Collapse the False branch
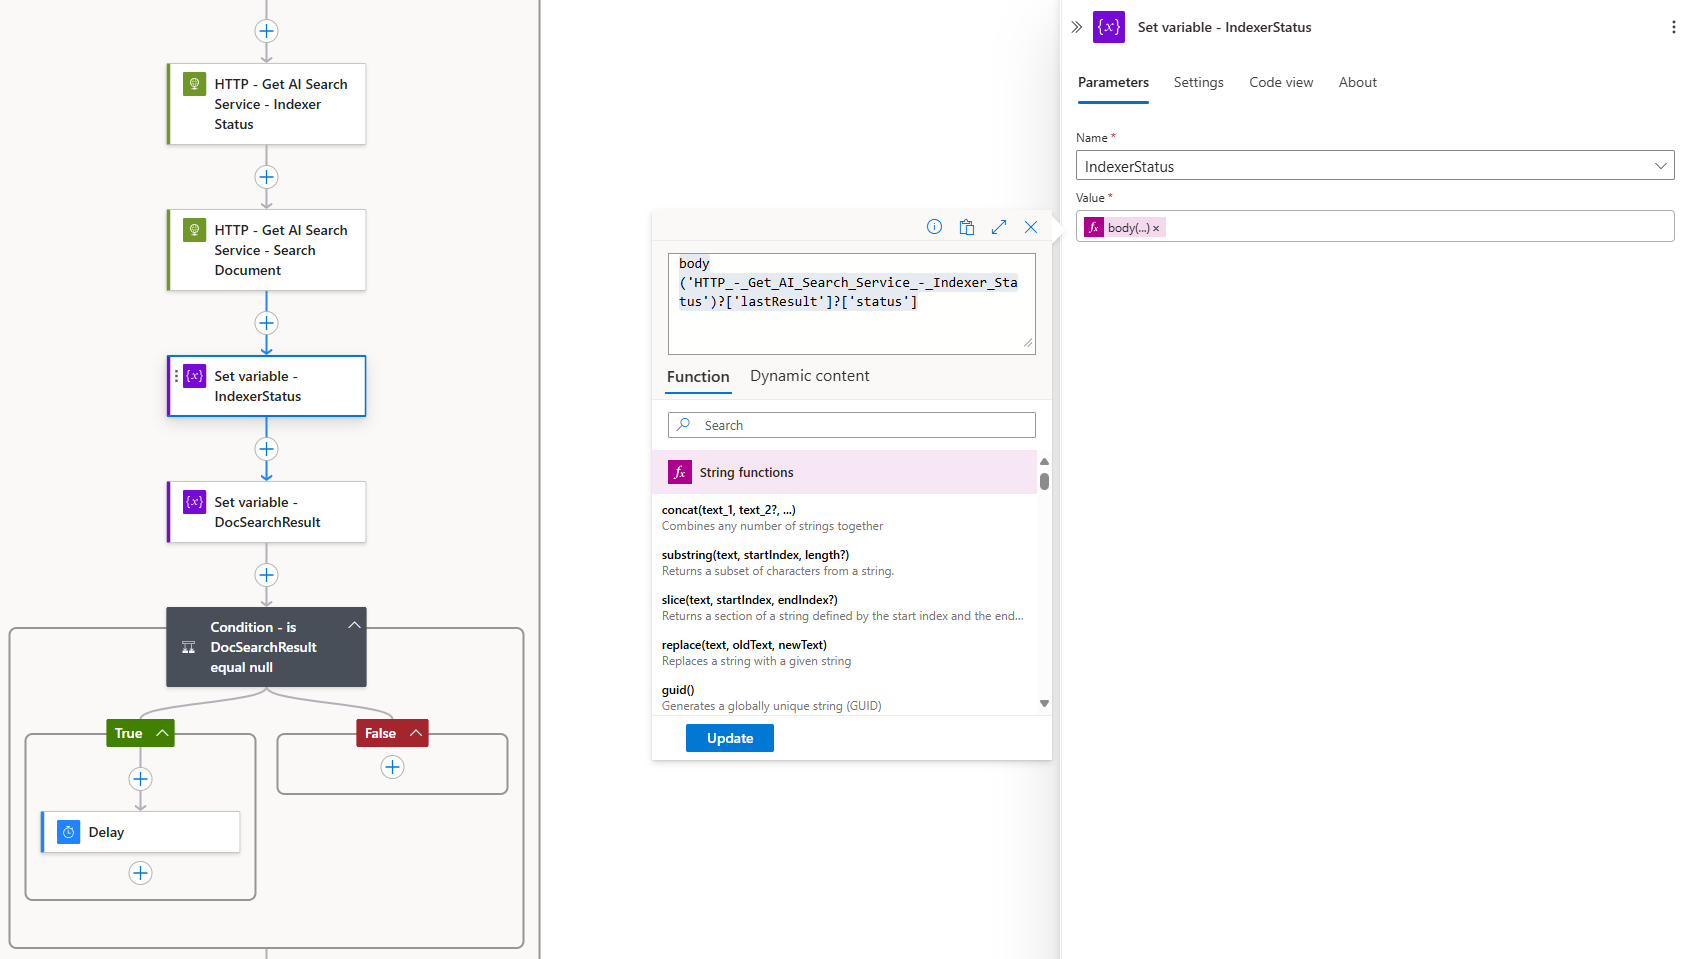Viewport: 1687px width, 959px height. coord(415,733)
